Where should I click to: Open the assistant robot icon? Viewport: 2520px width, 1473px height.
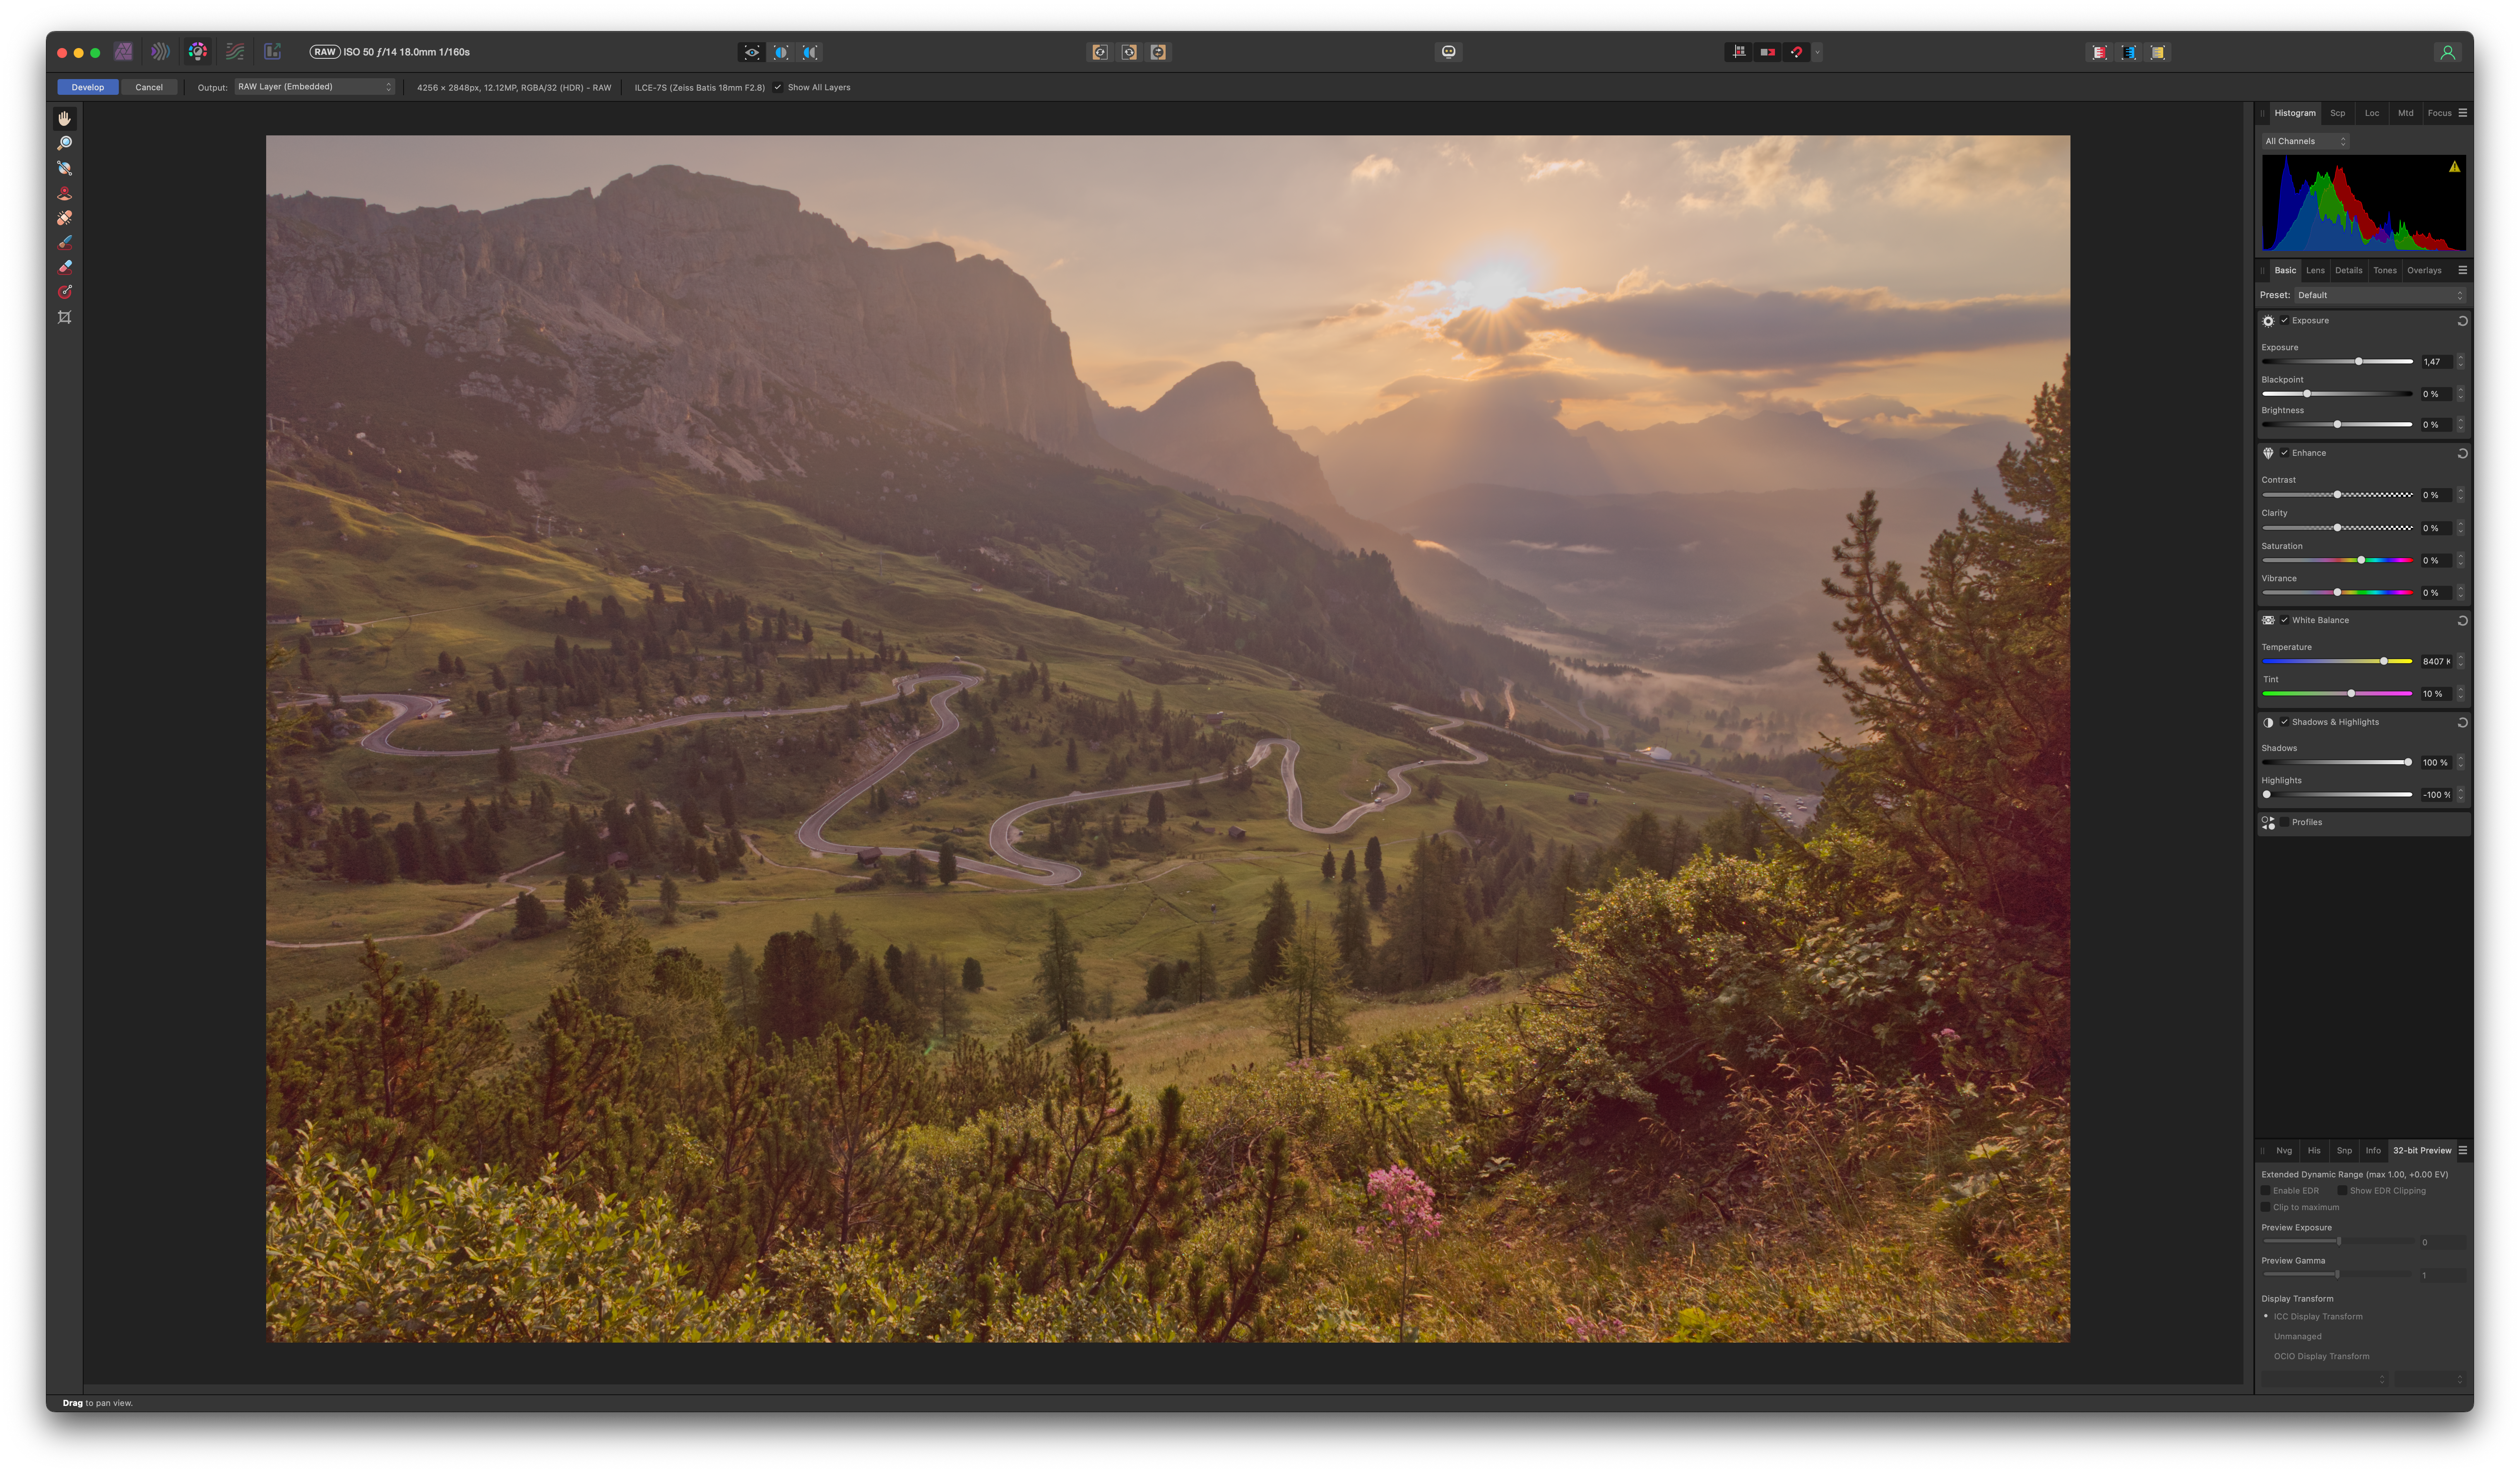pyautogui.click(x=1448, y=52)
